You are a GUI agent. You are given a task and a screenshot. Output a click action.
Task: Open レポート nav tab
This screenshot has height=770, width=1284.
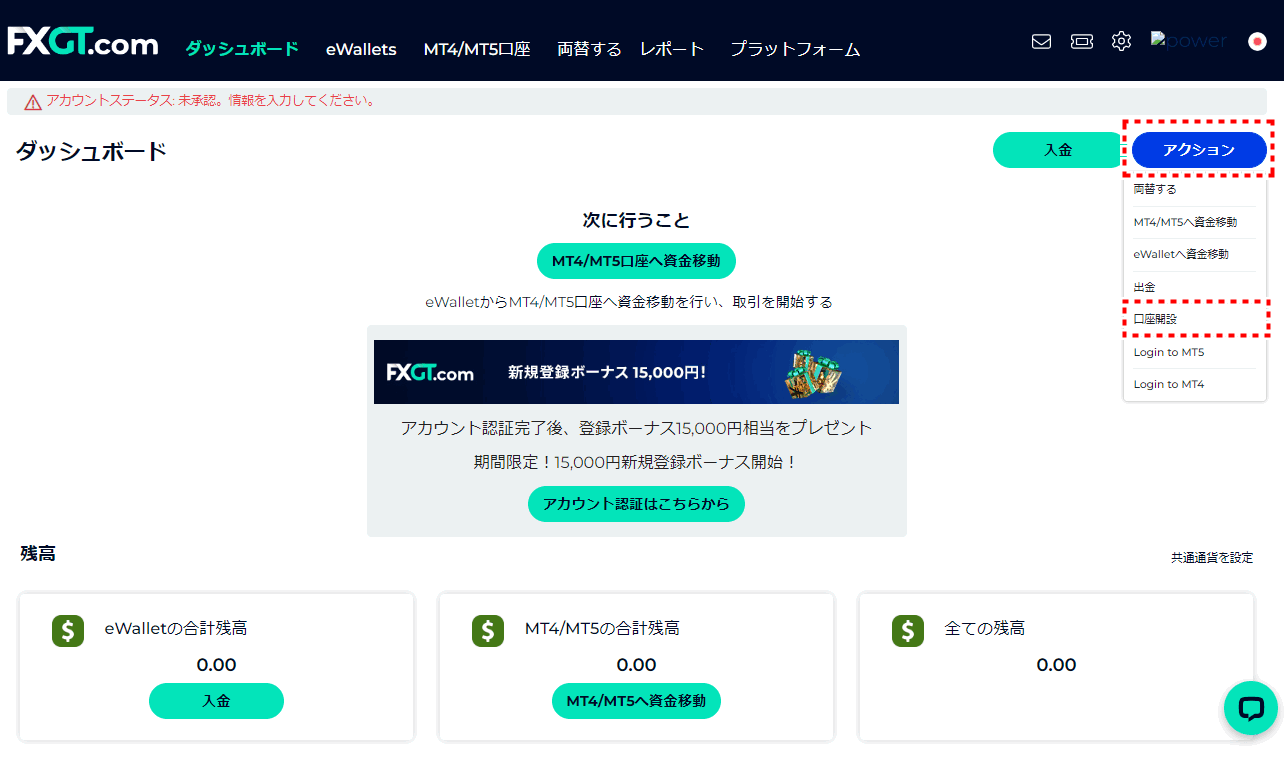click(672, 49)
